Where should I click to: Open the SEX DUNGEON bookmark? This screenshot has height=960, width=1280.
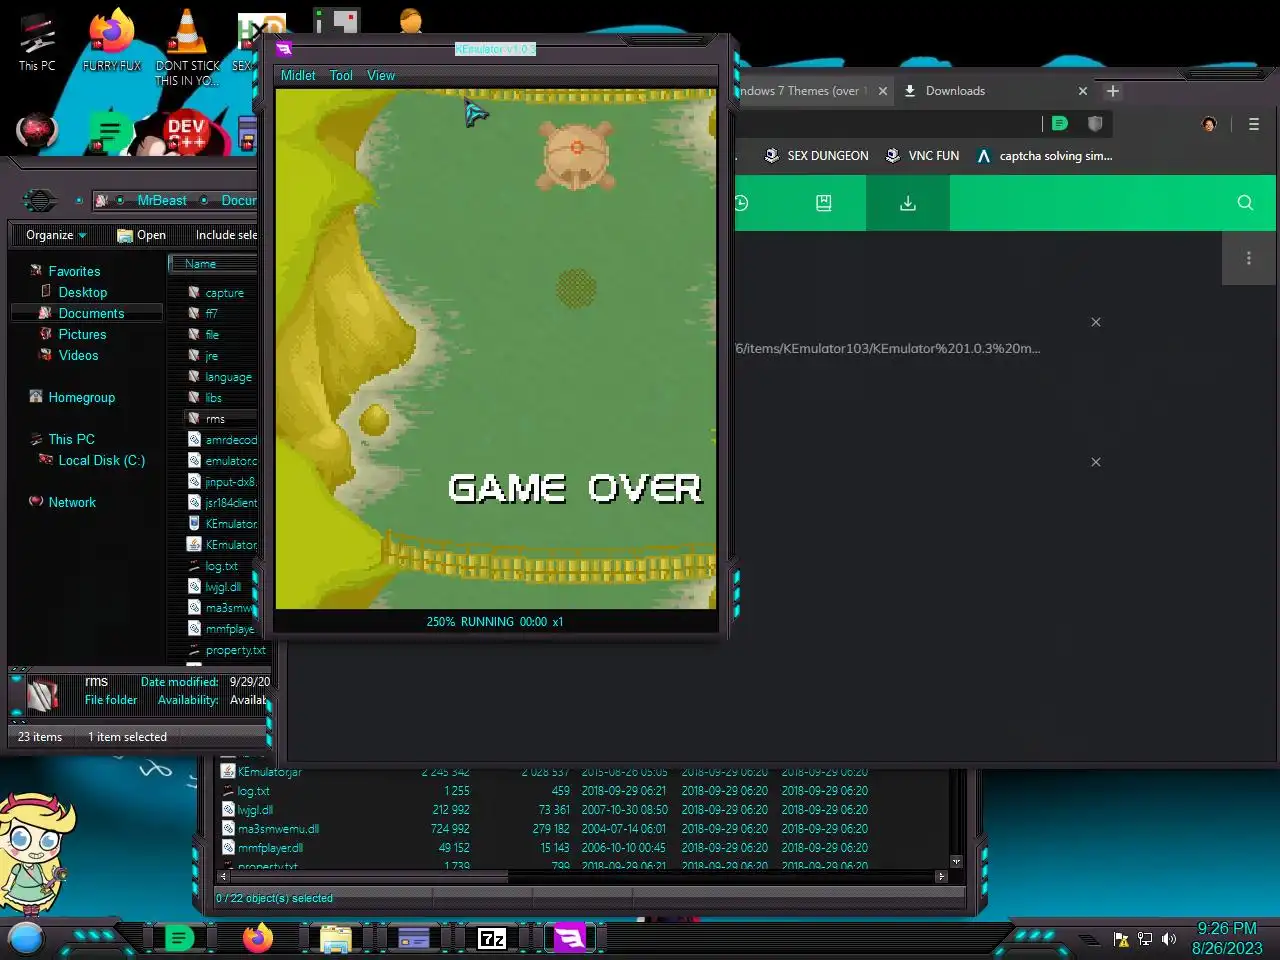(816, 156)
